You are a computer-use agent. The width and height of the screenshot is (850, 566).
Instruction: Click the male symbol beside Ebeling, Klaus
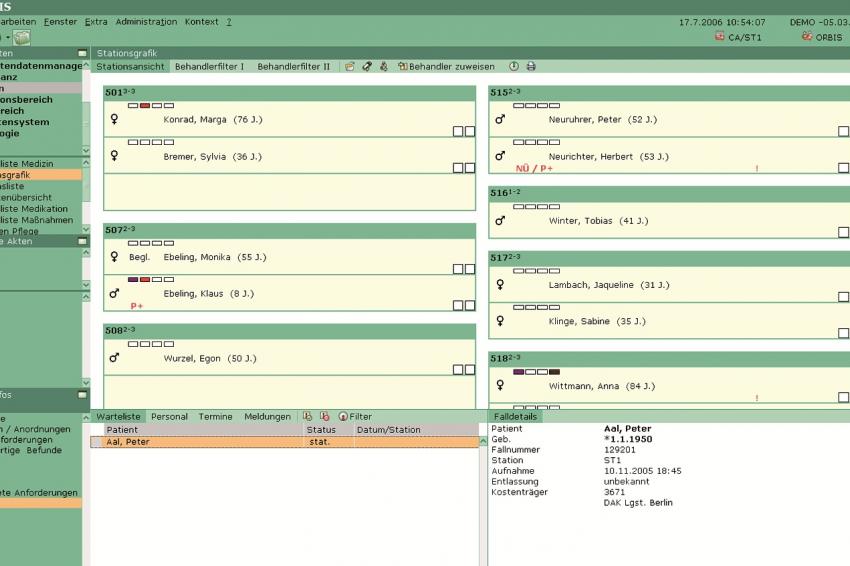(114, 293)
